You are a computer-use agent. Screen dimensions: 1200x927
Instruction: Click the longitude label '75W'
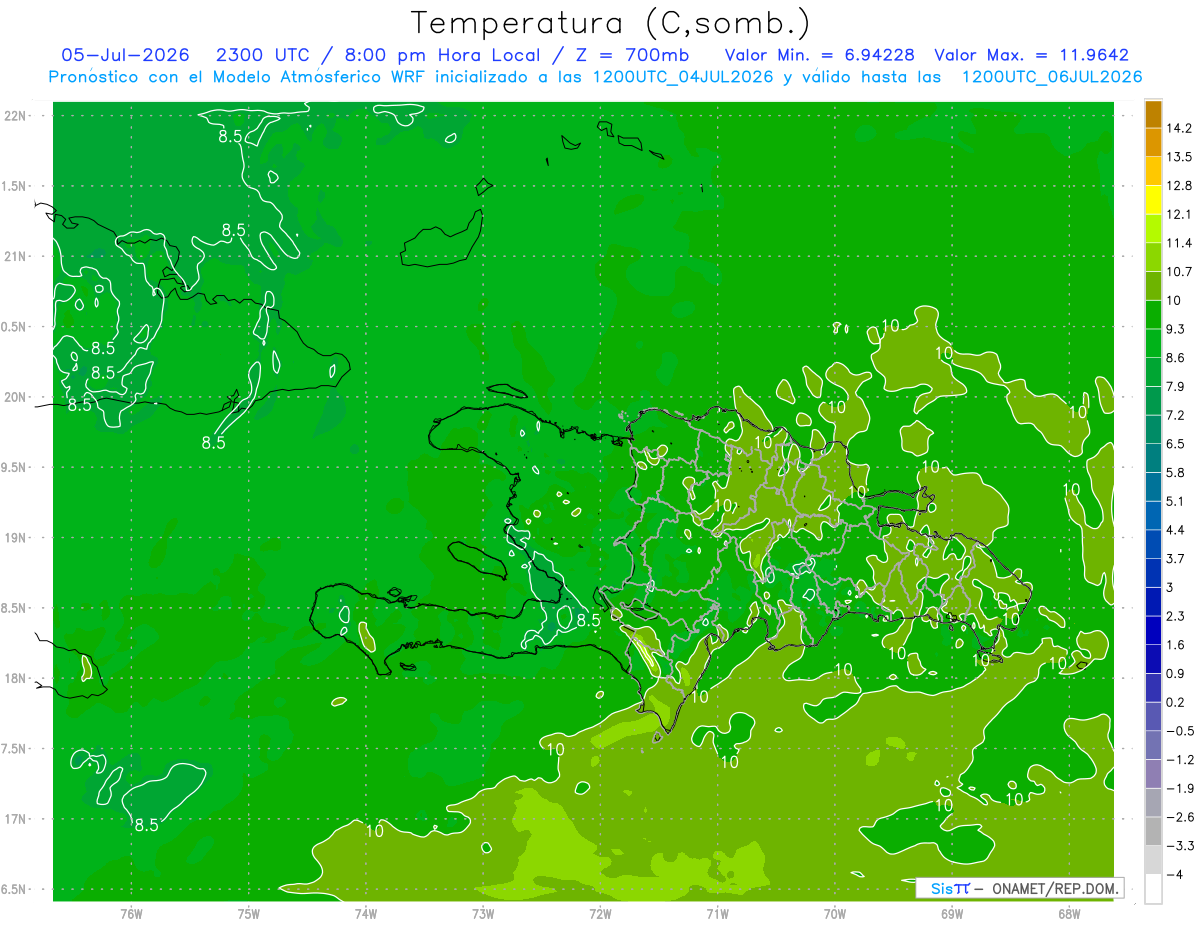248,914
